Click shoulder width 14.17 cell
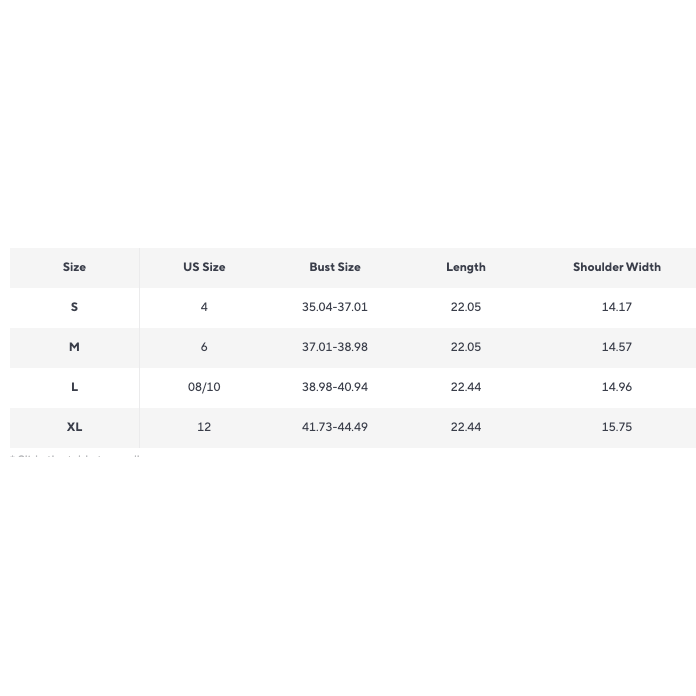The width and height of the screenshot is (696, 696). click(617, 307)
